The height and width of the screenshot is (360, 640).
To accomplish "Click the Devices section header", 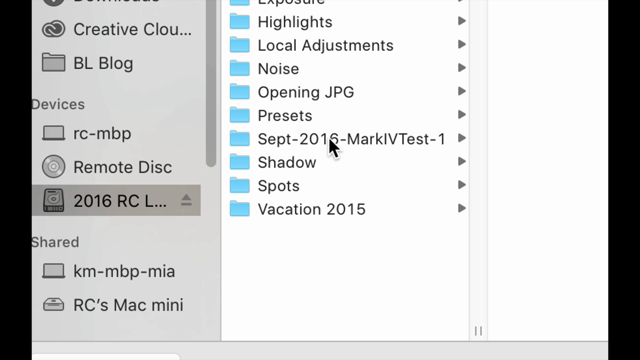I will click(x=58, y=104).
